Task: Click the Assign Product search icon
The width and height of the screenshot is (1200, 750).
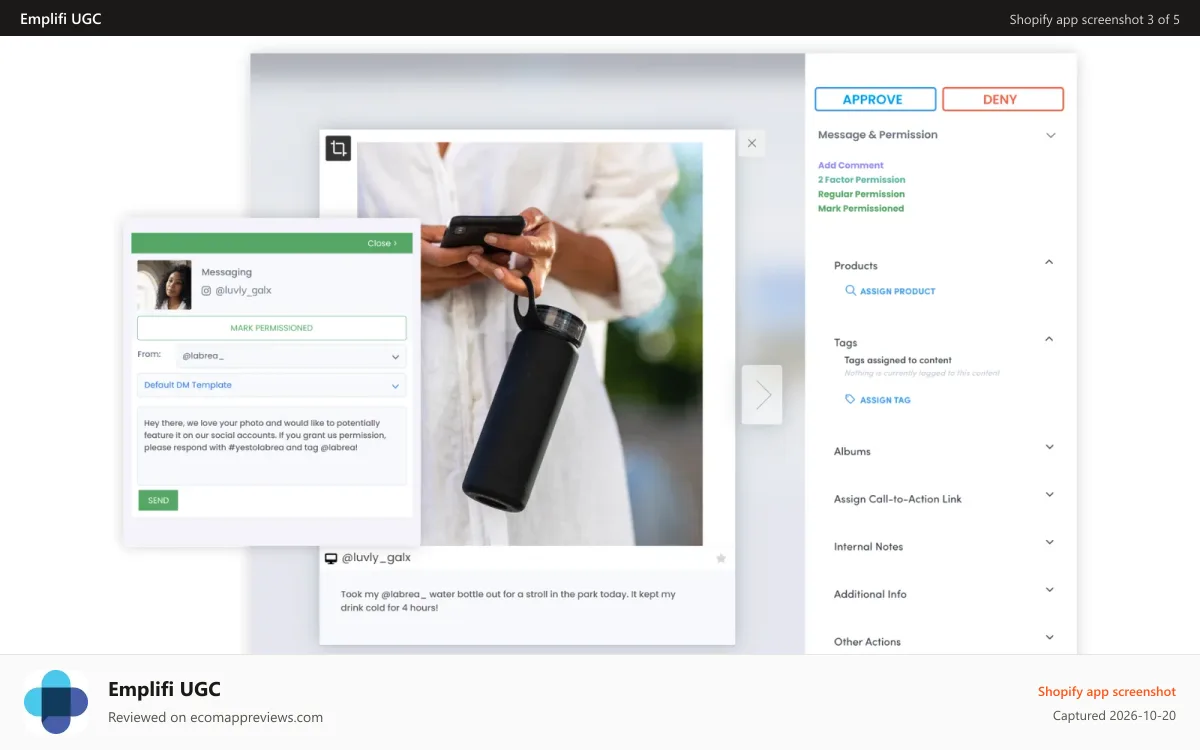Action: click(850, 290)
